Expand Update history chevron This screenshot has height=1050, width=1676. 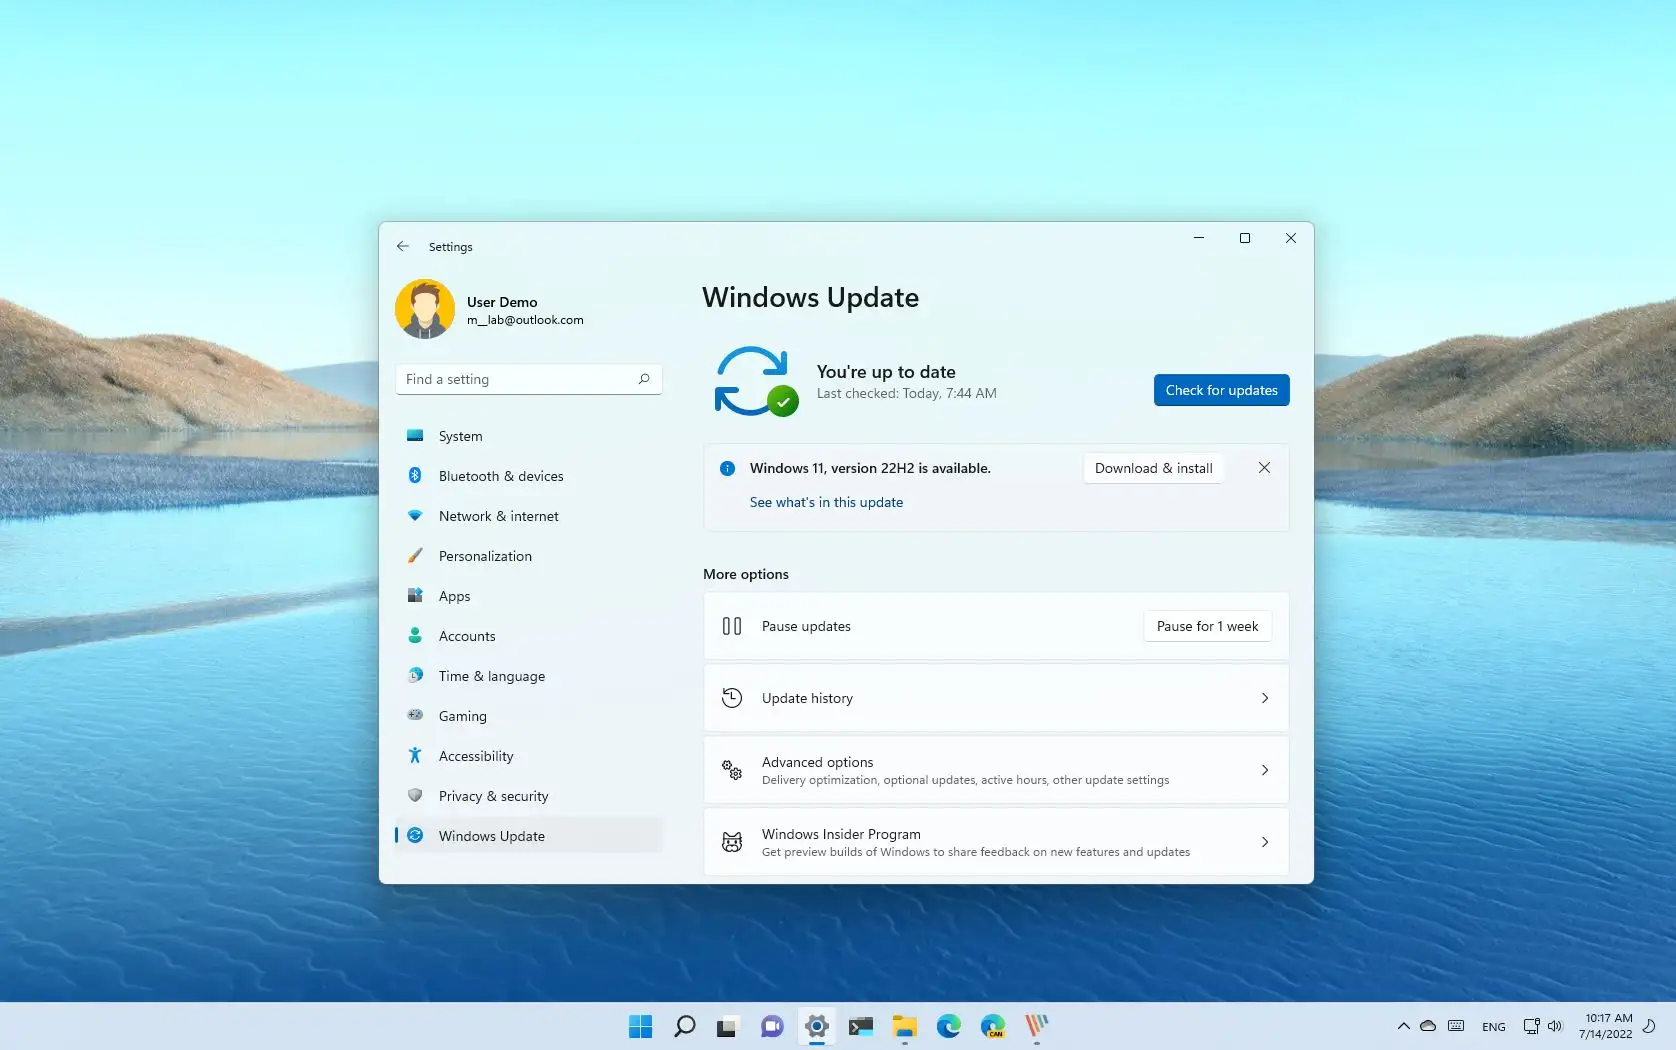pyautogui.click(x=1265, y=698)
